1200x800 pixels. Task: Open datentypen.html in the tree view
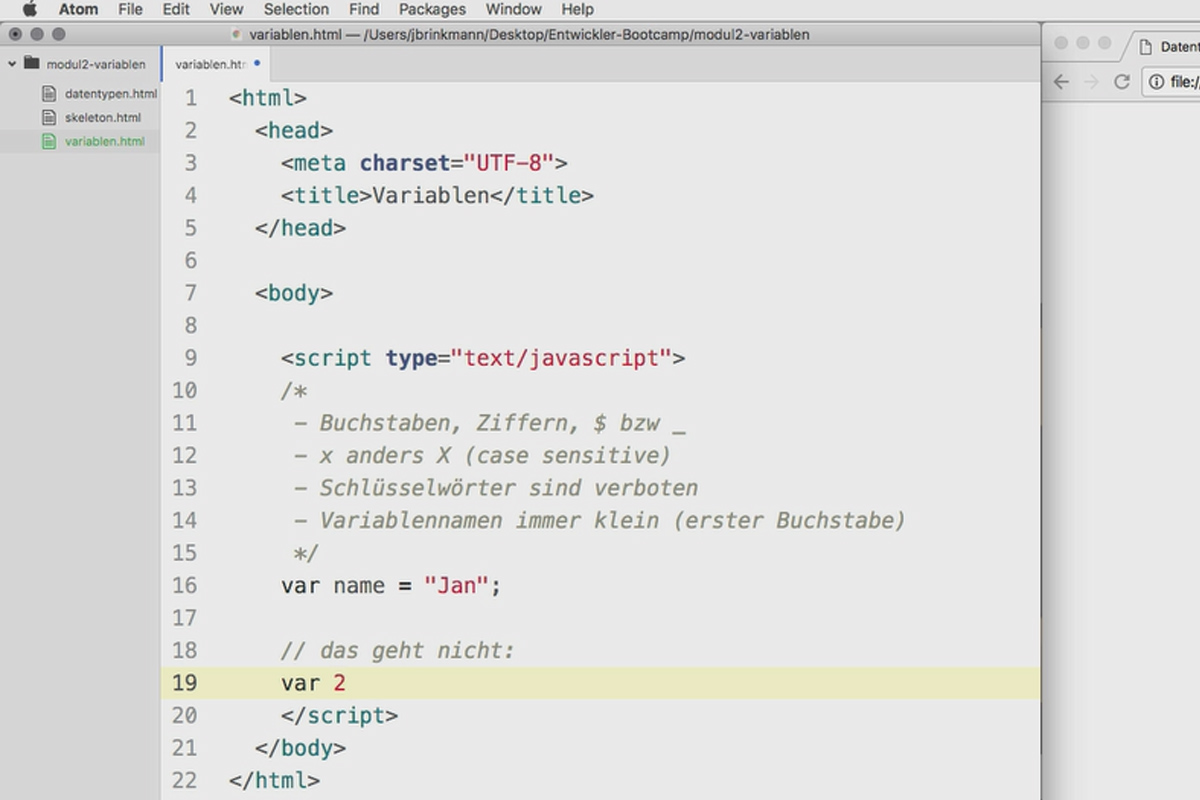point(111,94)
